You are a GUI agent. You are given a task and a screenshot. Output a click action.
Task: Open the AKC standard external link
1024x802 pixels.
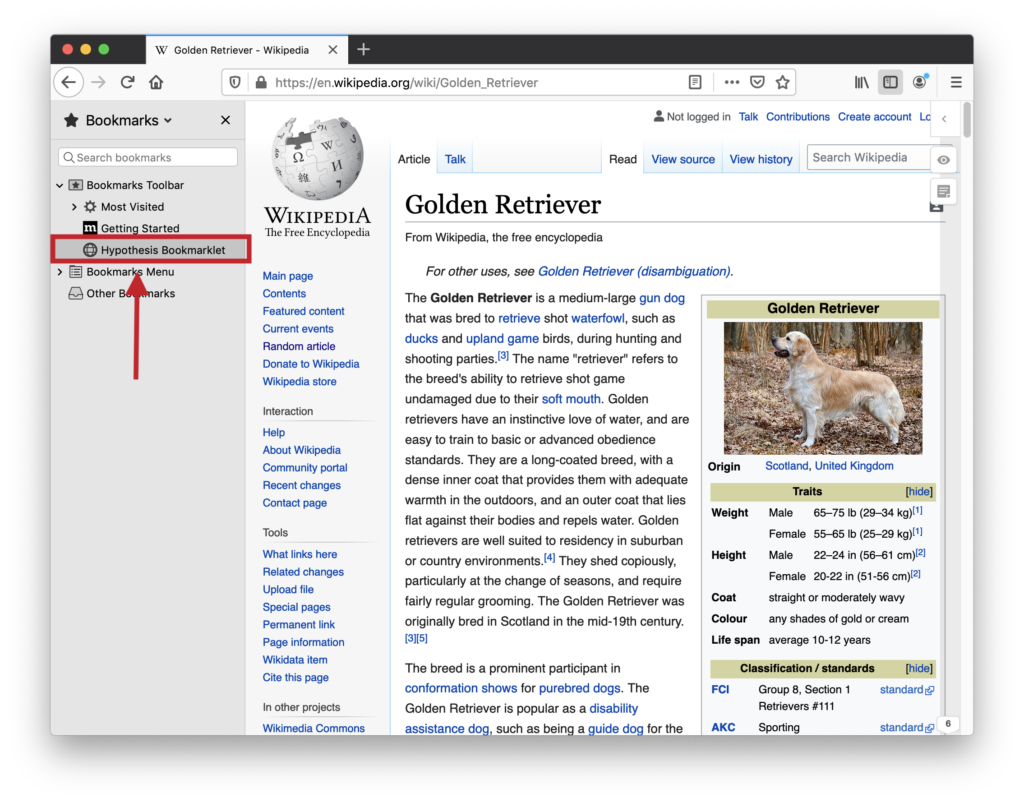click(x=906, y=728)
